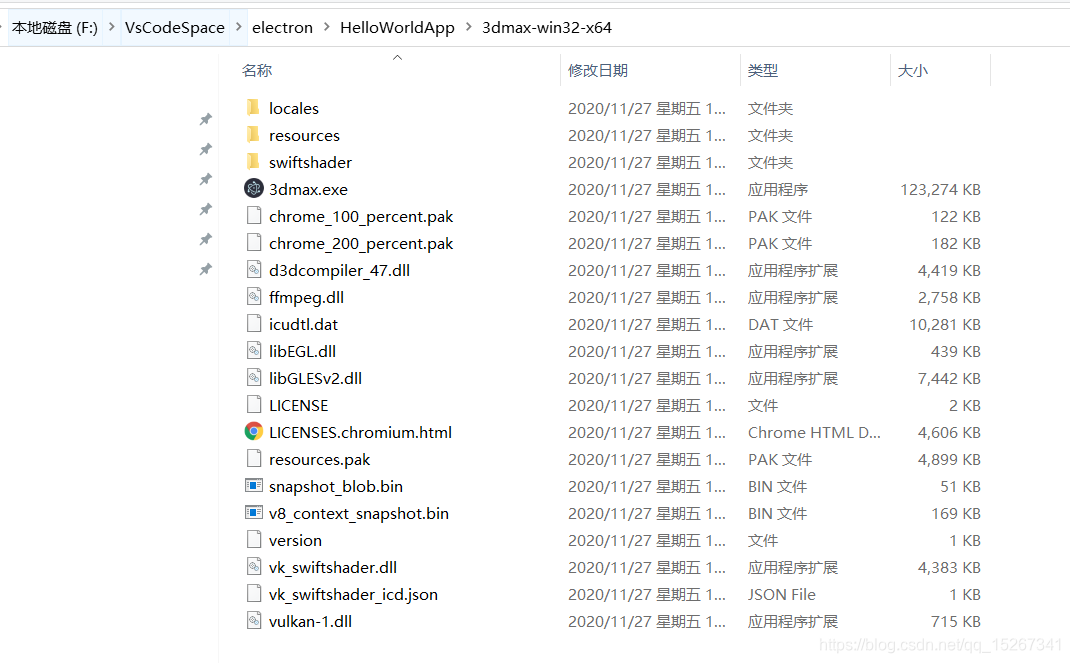1070x663 pixels.
Task: Navigate to HelloWorldApp breadcrumb
Action: [x=397, y=28]
